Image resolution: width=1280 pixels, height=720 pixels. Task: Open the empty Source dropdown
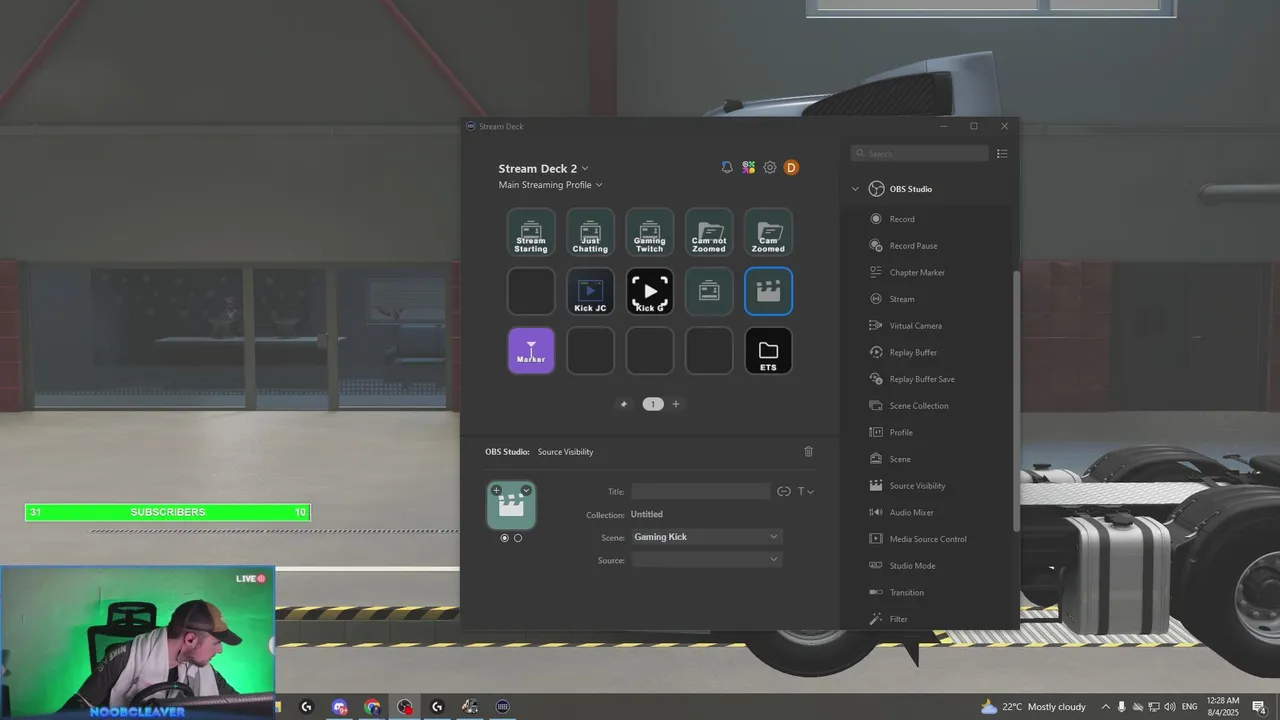point(706,560)
